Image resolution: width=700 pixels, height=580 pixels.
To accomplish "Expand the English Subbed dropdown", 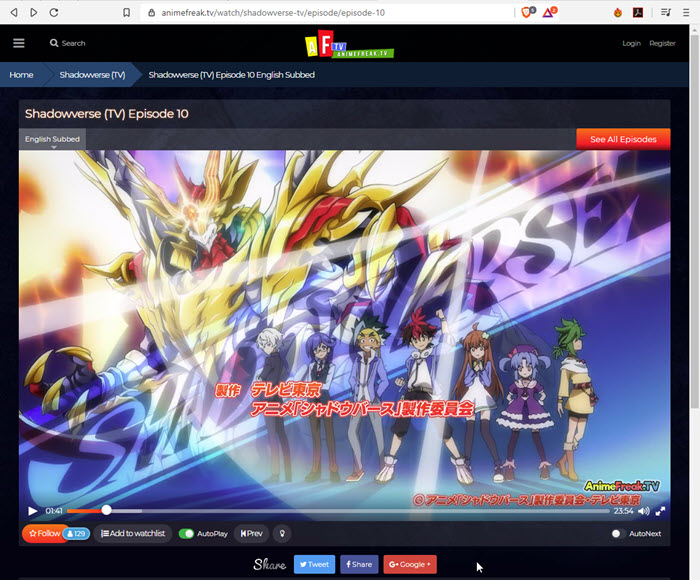I will [52, 139].
